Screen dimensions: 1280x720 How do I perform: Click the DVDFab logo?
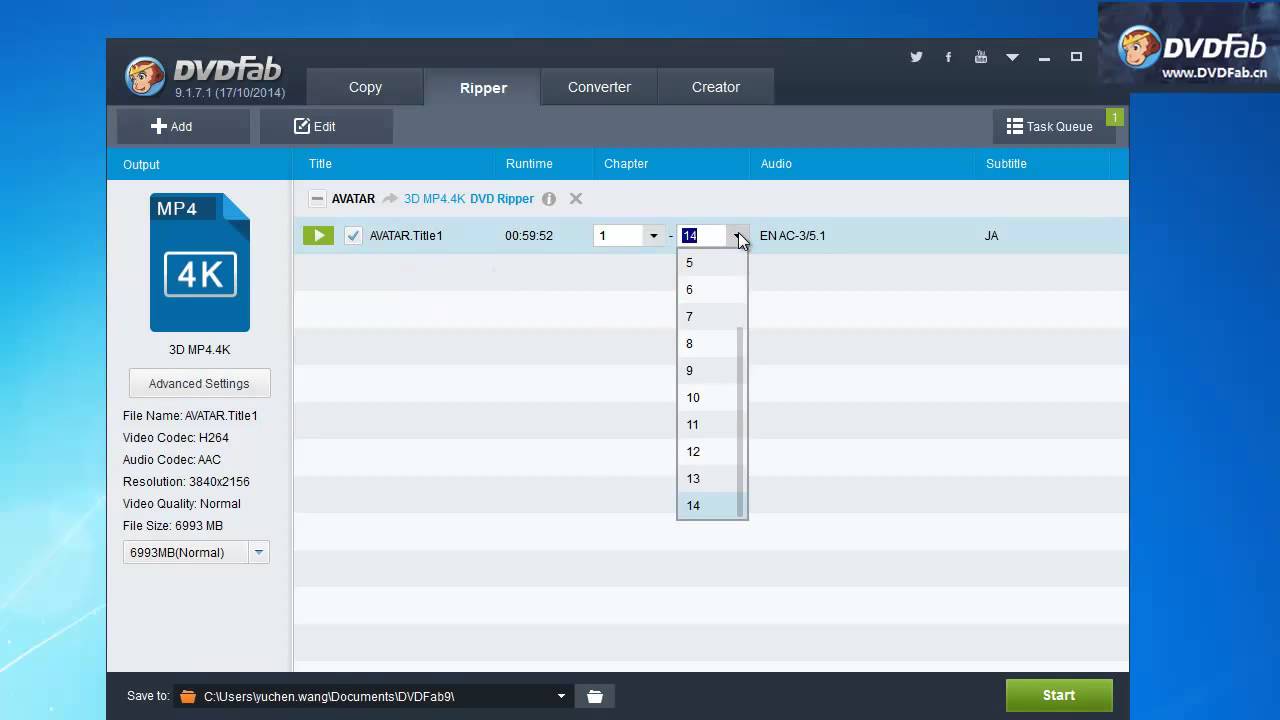point(206,77)
